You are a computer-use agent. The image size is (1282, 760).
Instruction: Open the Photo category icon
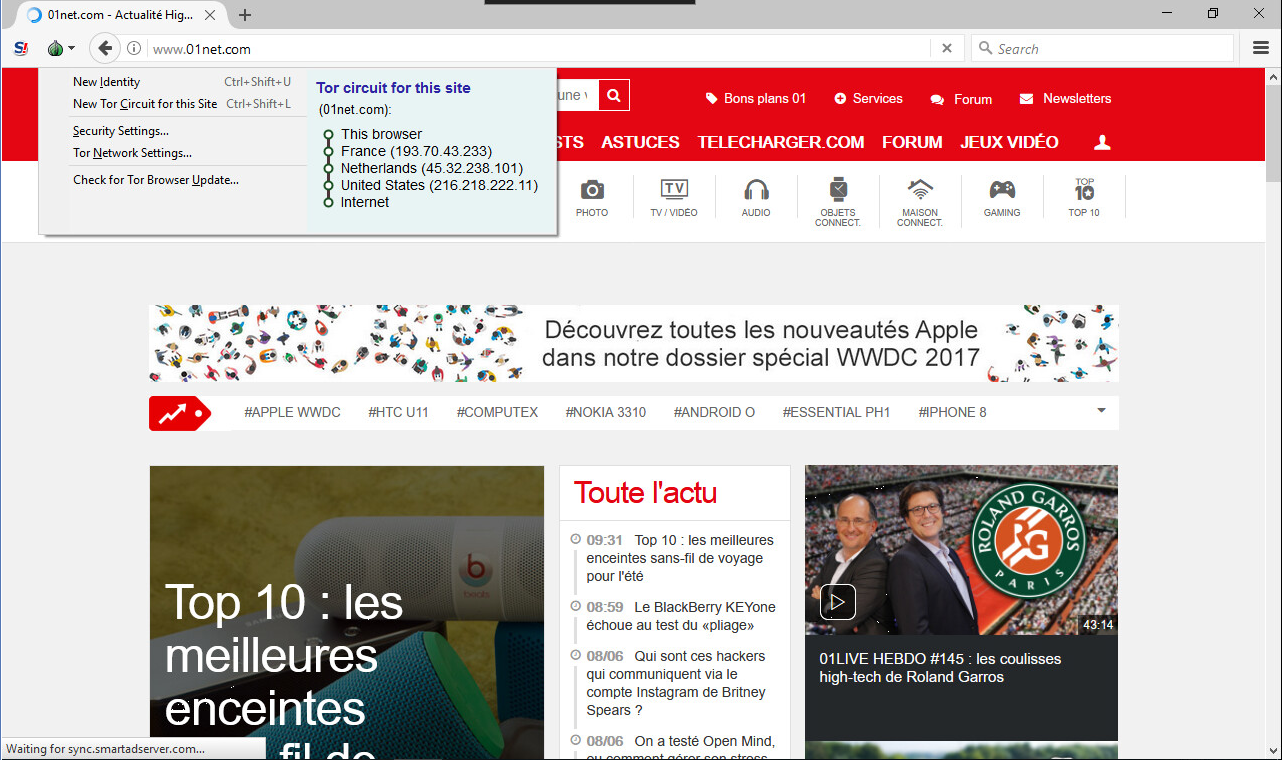point(592,197)
